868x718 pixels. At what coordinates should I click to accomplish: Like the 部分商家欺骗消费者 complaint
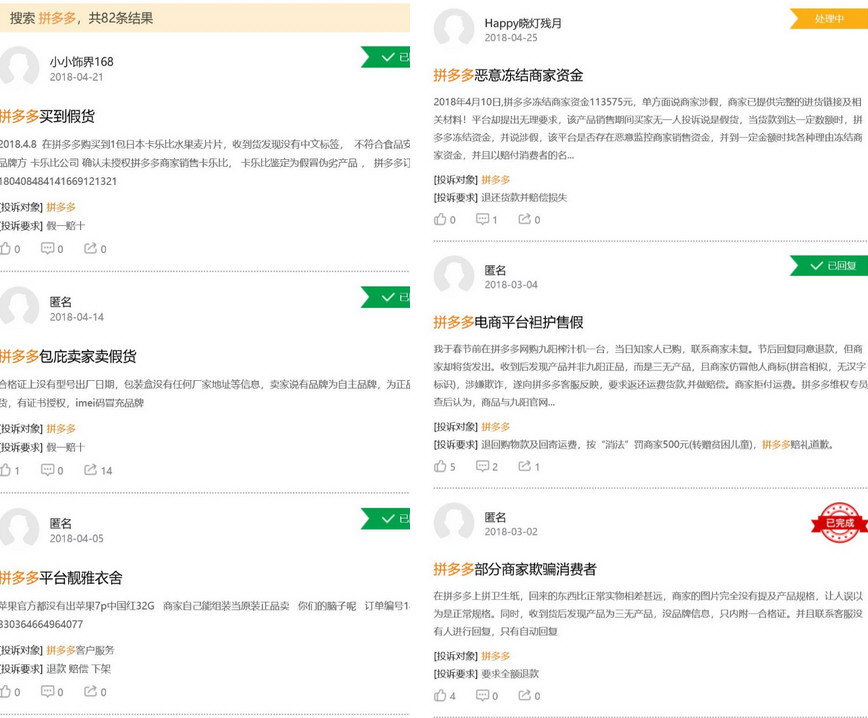(x=443, y=696)
